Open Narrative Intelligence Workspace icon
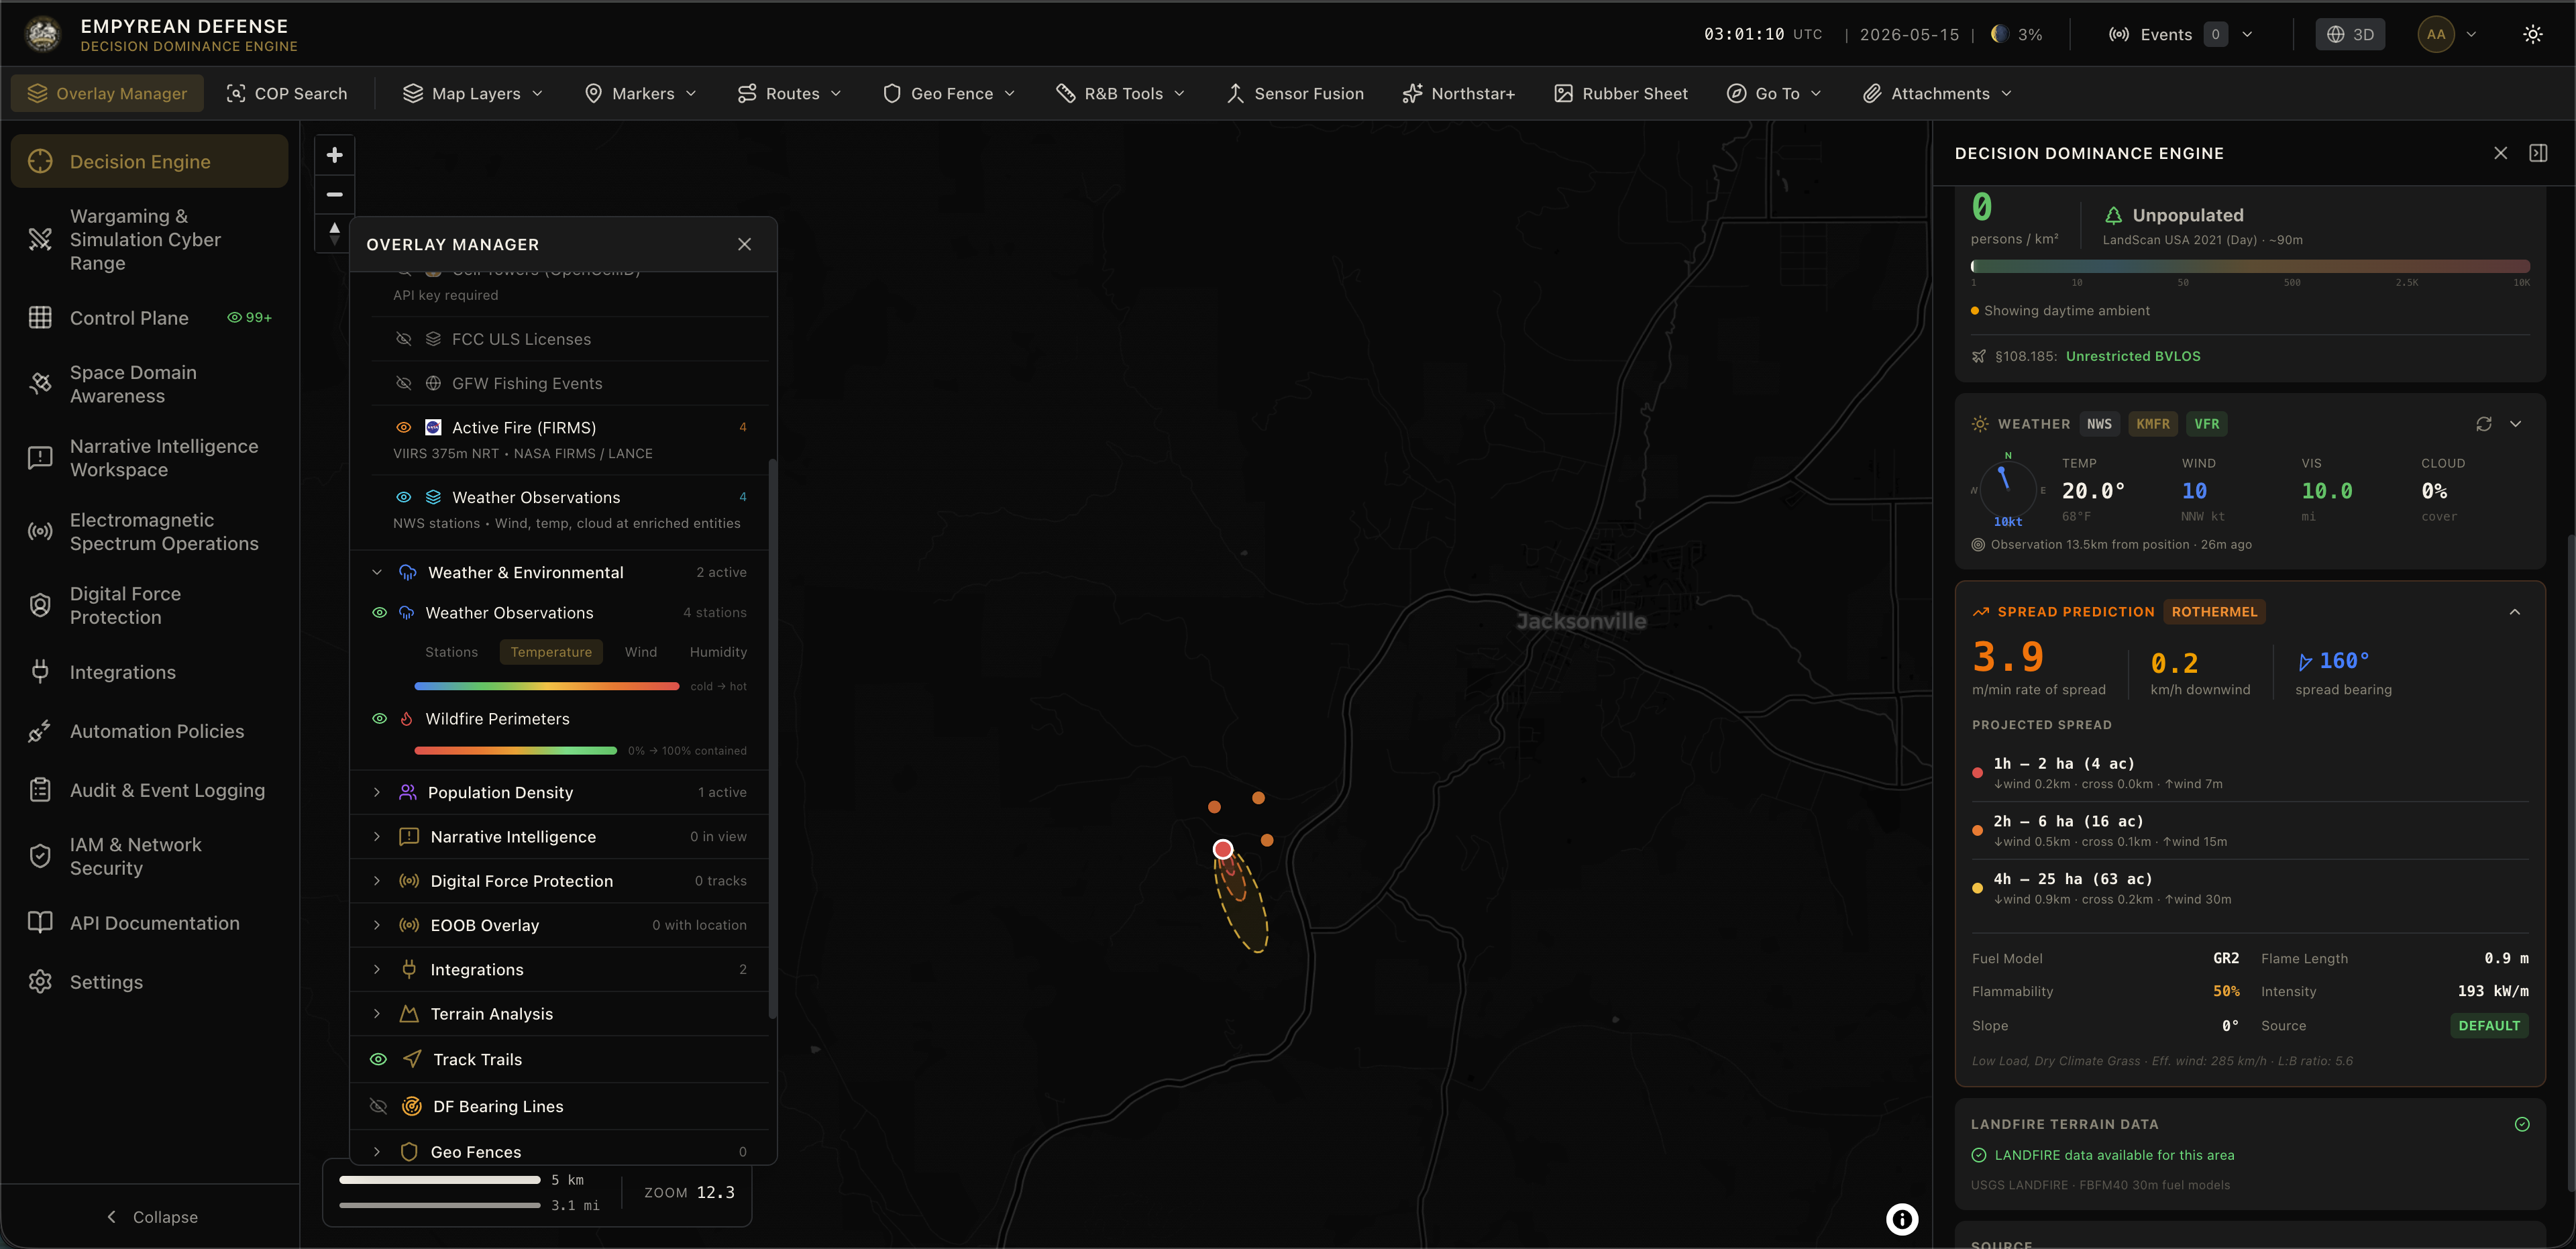This screenshot has height=1249, width=2576. 40,458
